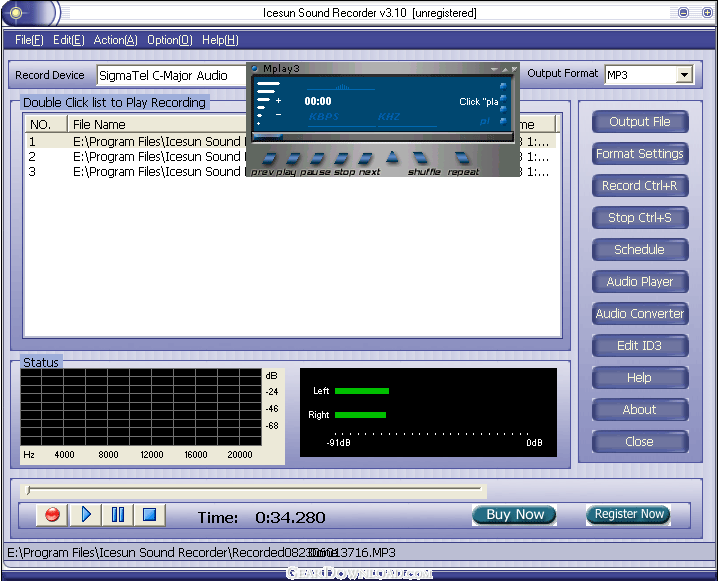Viewport: 719px width, 581px height.
Task: Skip to next track in Mplay3
Action: 365,159
